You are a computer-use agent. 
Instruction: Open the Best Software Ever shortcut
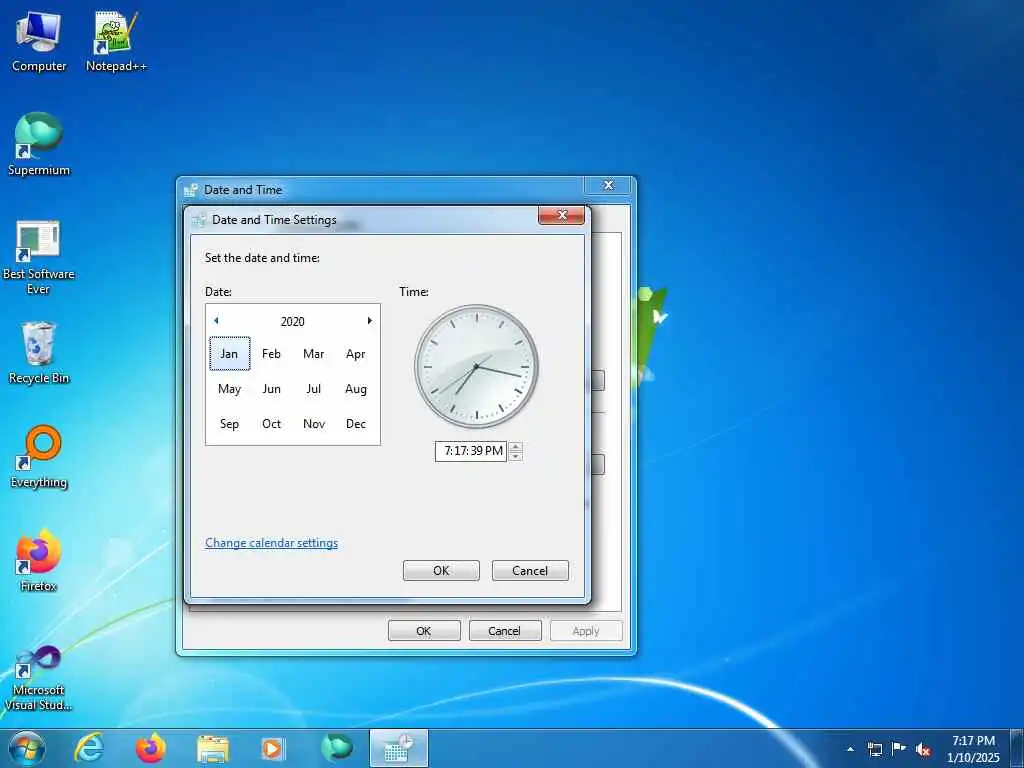pyautogui.click(x=39, y=257)
